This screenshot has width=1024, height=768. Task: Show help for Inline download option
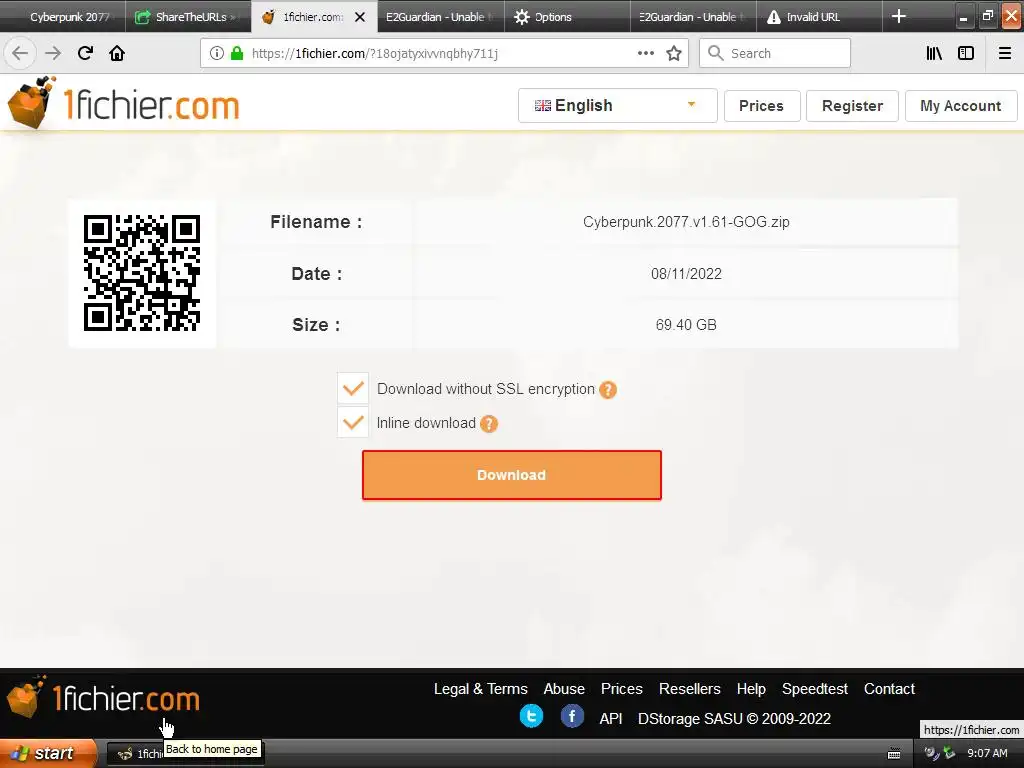click(x=489, y=424)
